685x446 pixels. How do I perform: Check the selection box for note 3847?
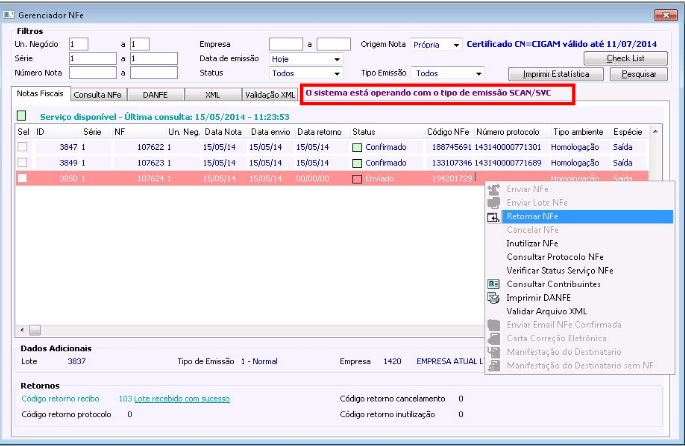22,147
